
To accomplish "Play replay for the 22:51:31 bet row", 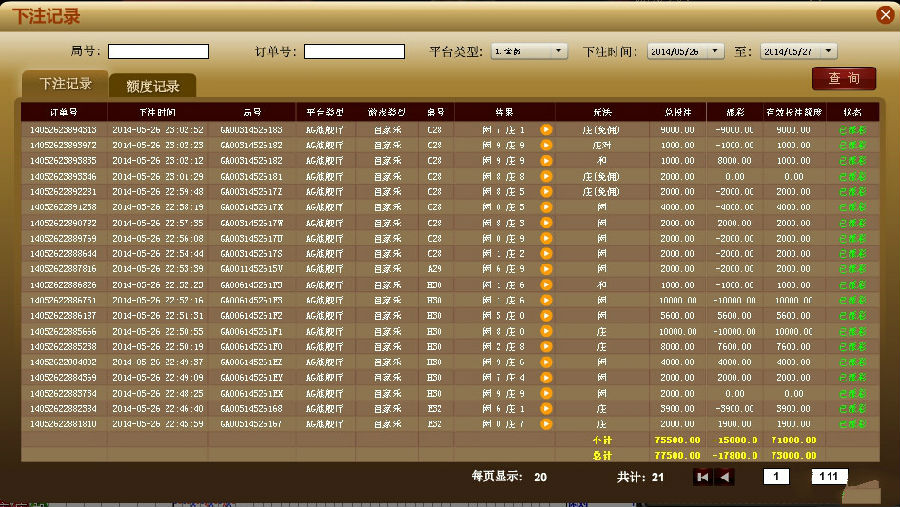I will pyautogui.click(x=546, y=316).
